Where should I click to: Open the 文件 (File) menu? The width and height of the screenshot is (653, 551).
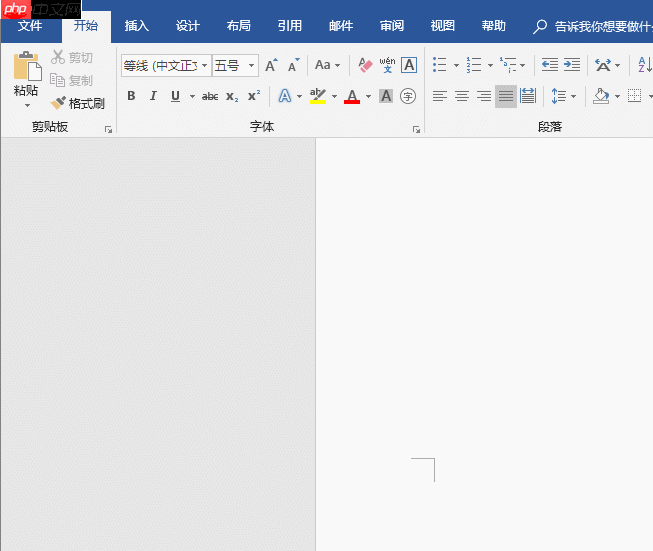click(x=30, y=26)
